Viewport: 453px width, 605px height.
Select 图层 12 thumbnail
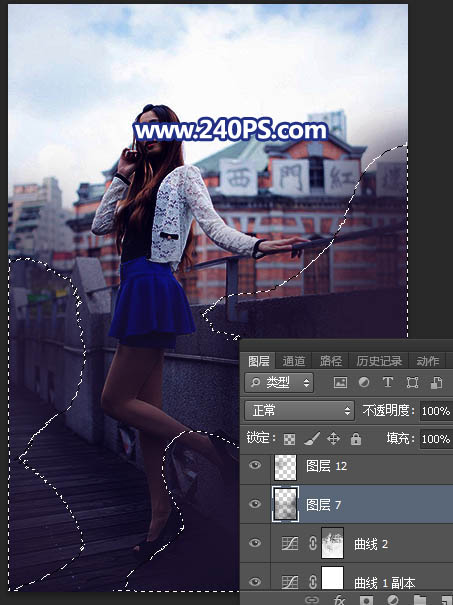tap(285, 467)
